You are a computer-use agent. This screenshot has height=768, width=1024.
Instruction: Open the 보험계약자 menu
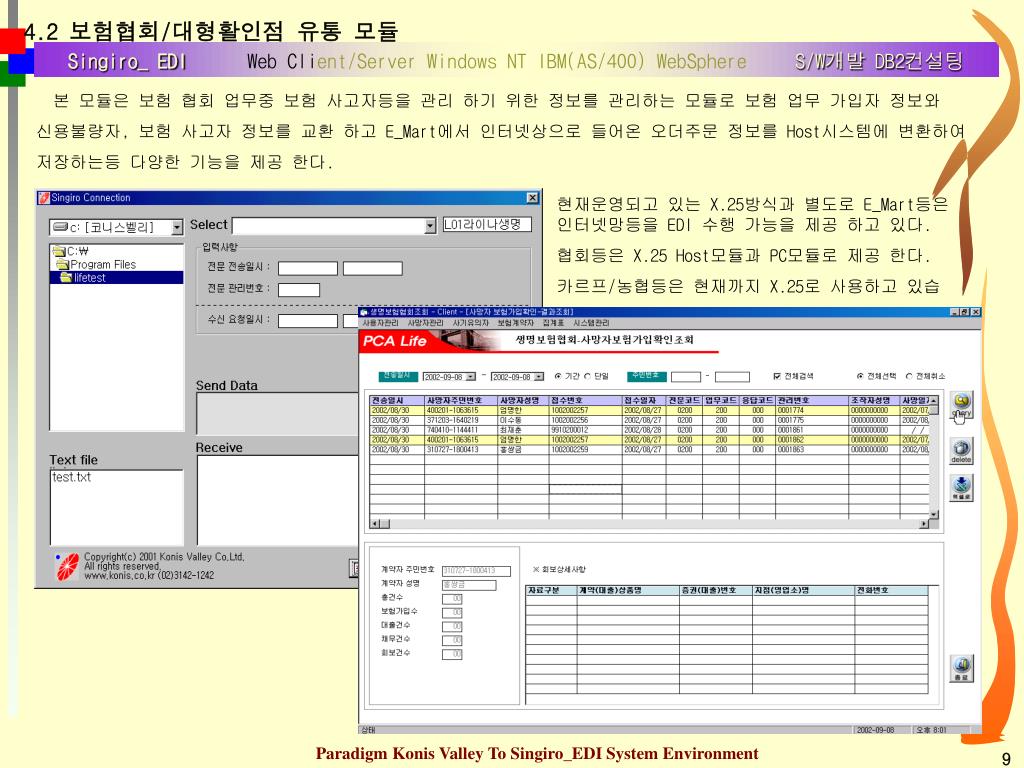pyautogui.click(x=515, y=323)
